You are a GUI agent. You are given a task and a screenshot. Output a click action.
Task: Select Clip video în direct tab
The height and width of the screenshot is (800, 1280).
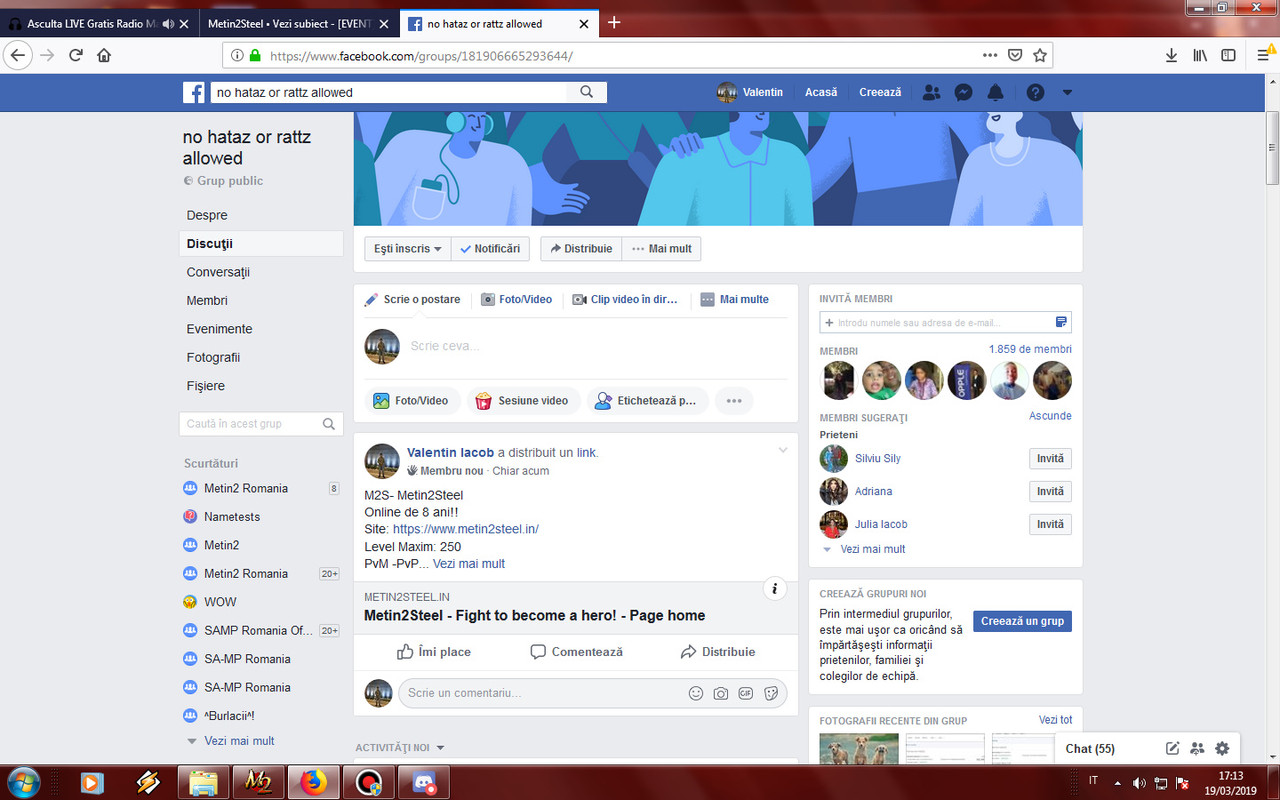(x=625, y=299)
